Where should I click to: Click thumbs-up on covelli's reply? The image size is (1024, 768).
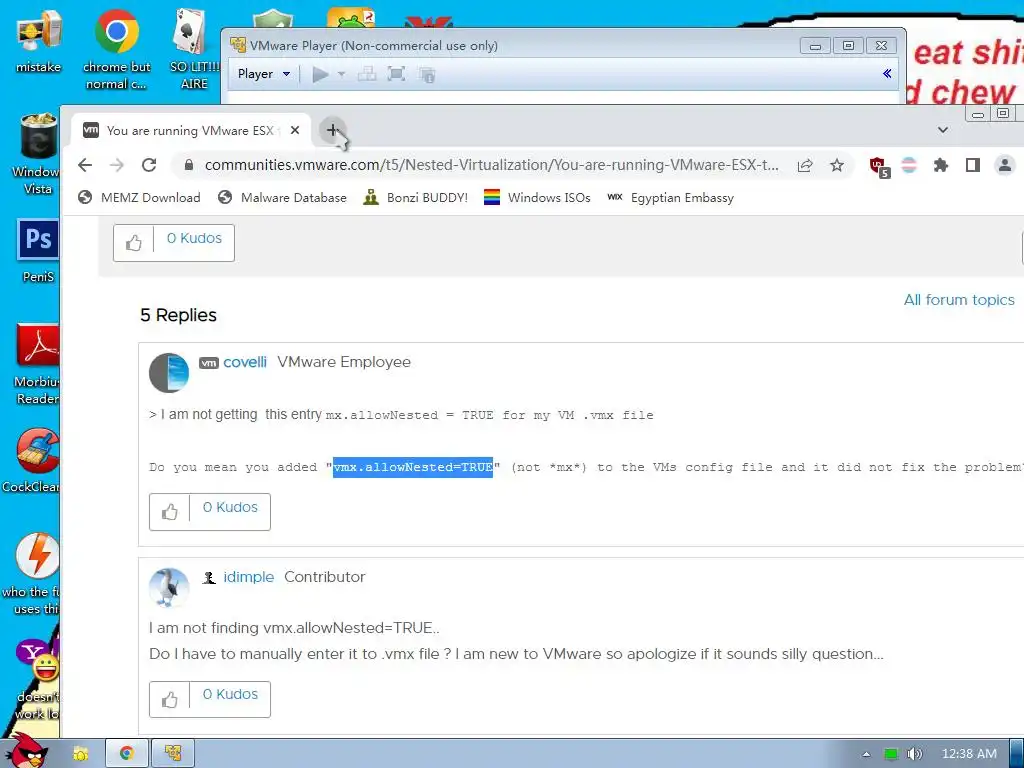(x=170, y=511)
